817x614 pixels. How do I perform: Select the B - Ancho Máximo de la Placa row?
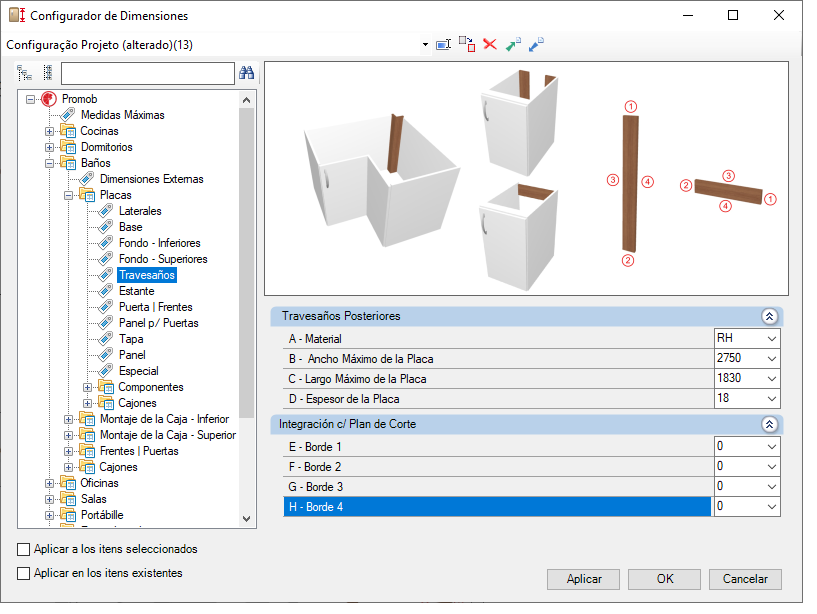pyautogui.click(x=498, y=359)
